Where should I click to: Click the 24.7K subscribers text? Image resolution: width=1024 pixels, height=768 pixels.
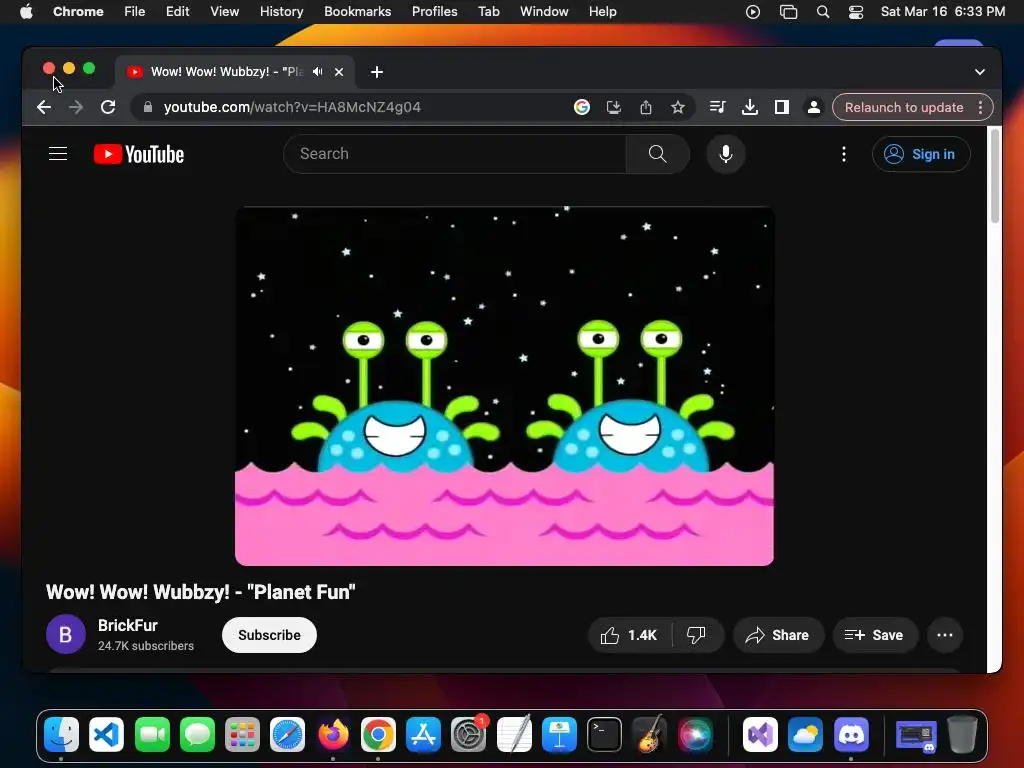[x=146, y=646]
